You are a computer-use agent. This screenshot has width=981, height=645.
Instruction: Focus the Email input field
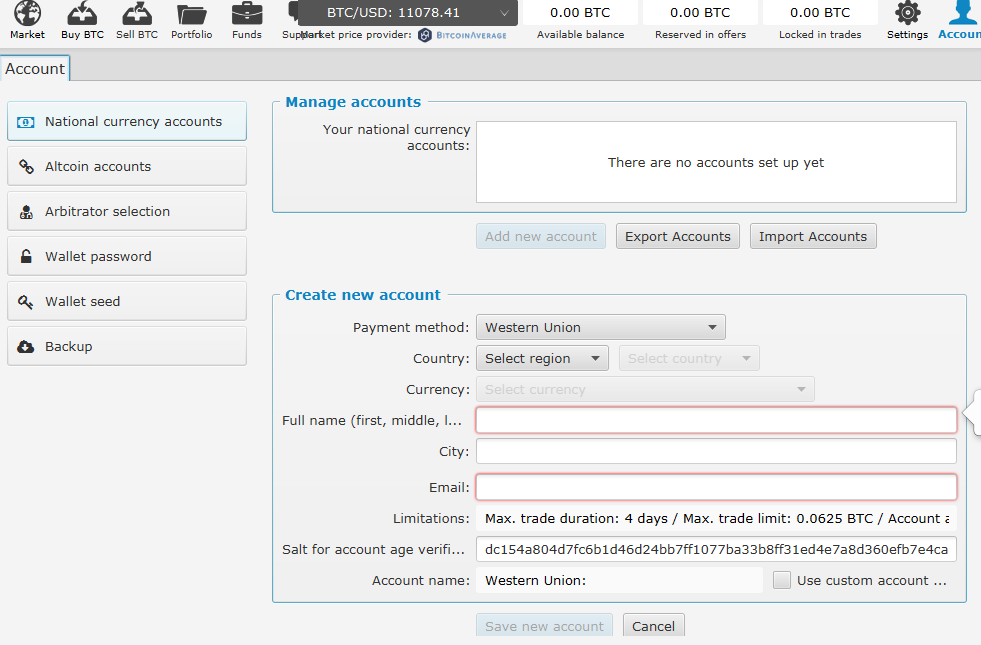tap(716, 487)
